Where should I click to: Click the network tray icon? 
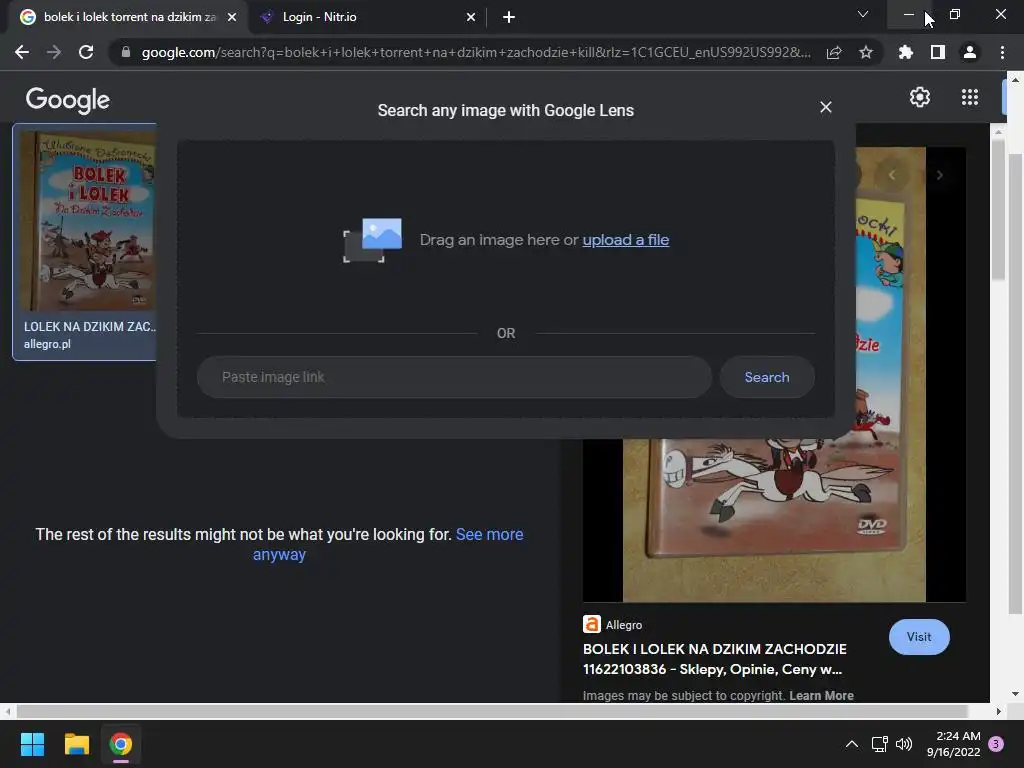point(880,744)
